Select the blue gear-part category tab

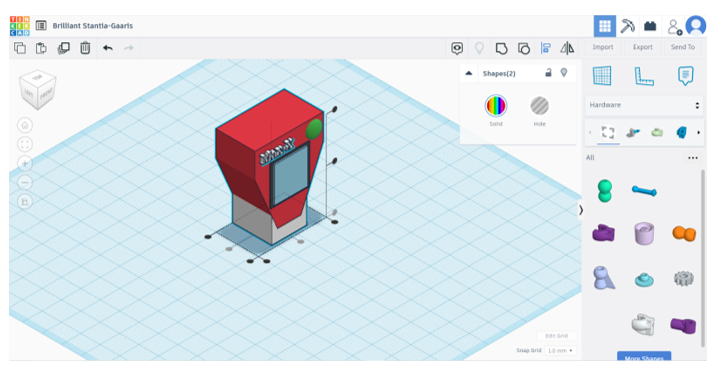click(681, 133)
